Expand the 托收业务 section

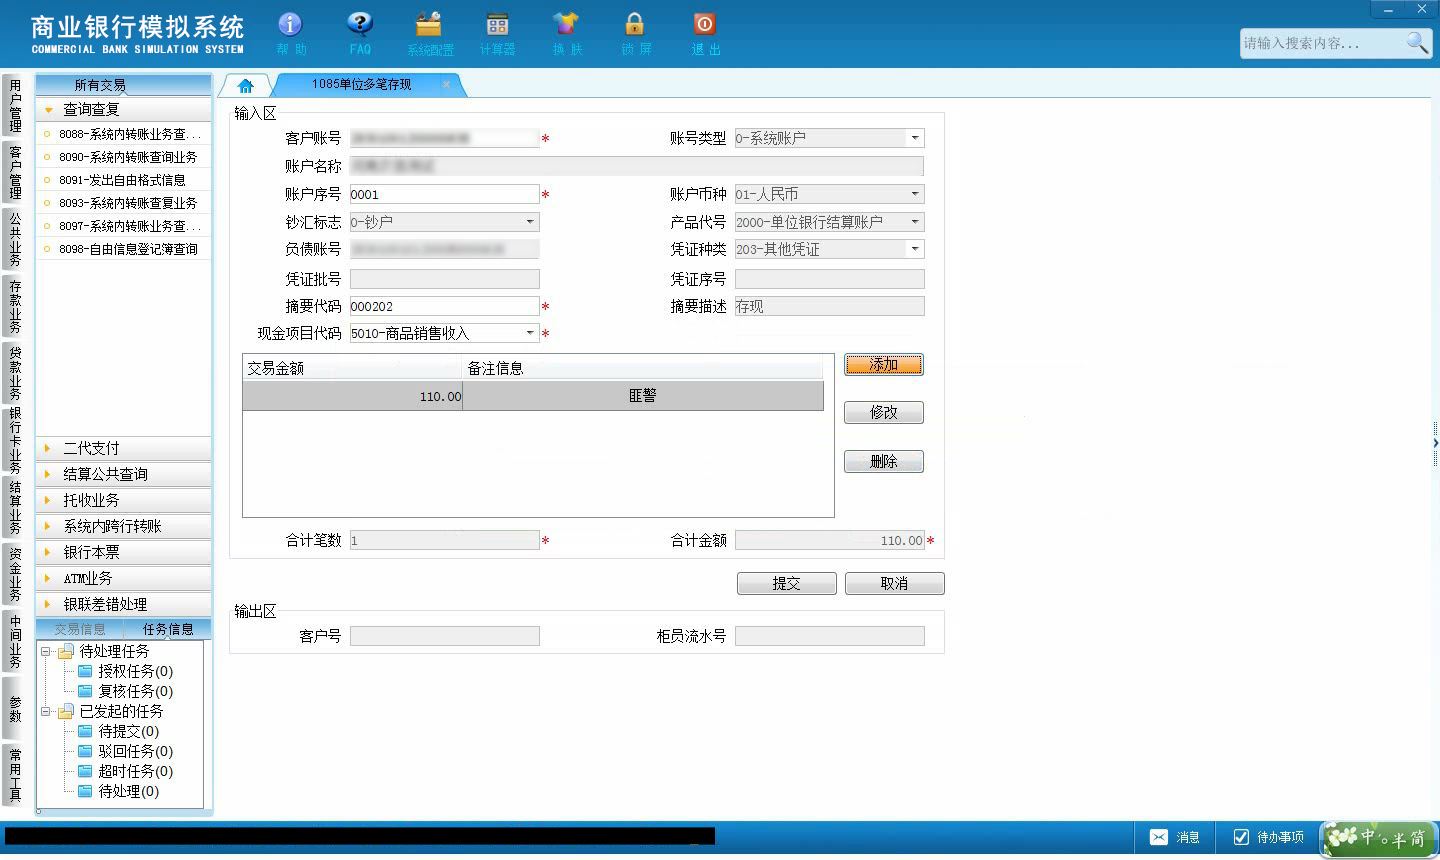coord(124,500)
